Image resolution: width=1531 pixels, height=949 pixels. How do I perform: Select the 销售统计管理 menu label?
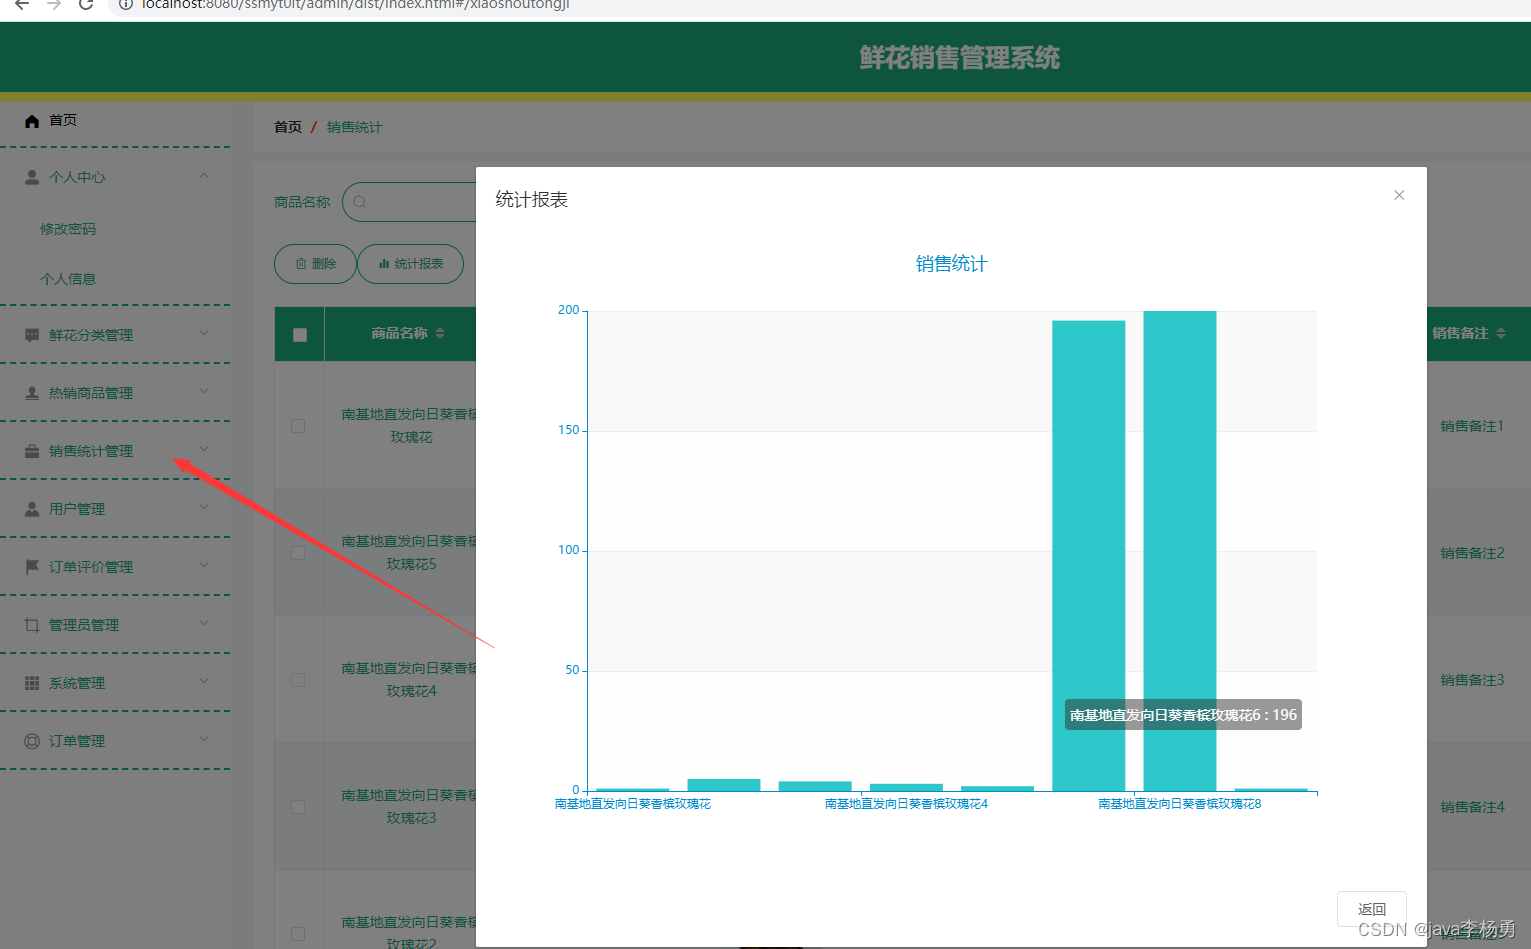point(91,451)
